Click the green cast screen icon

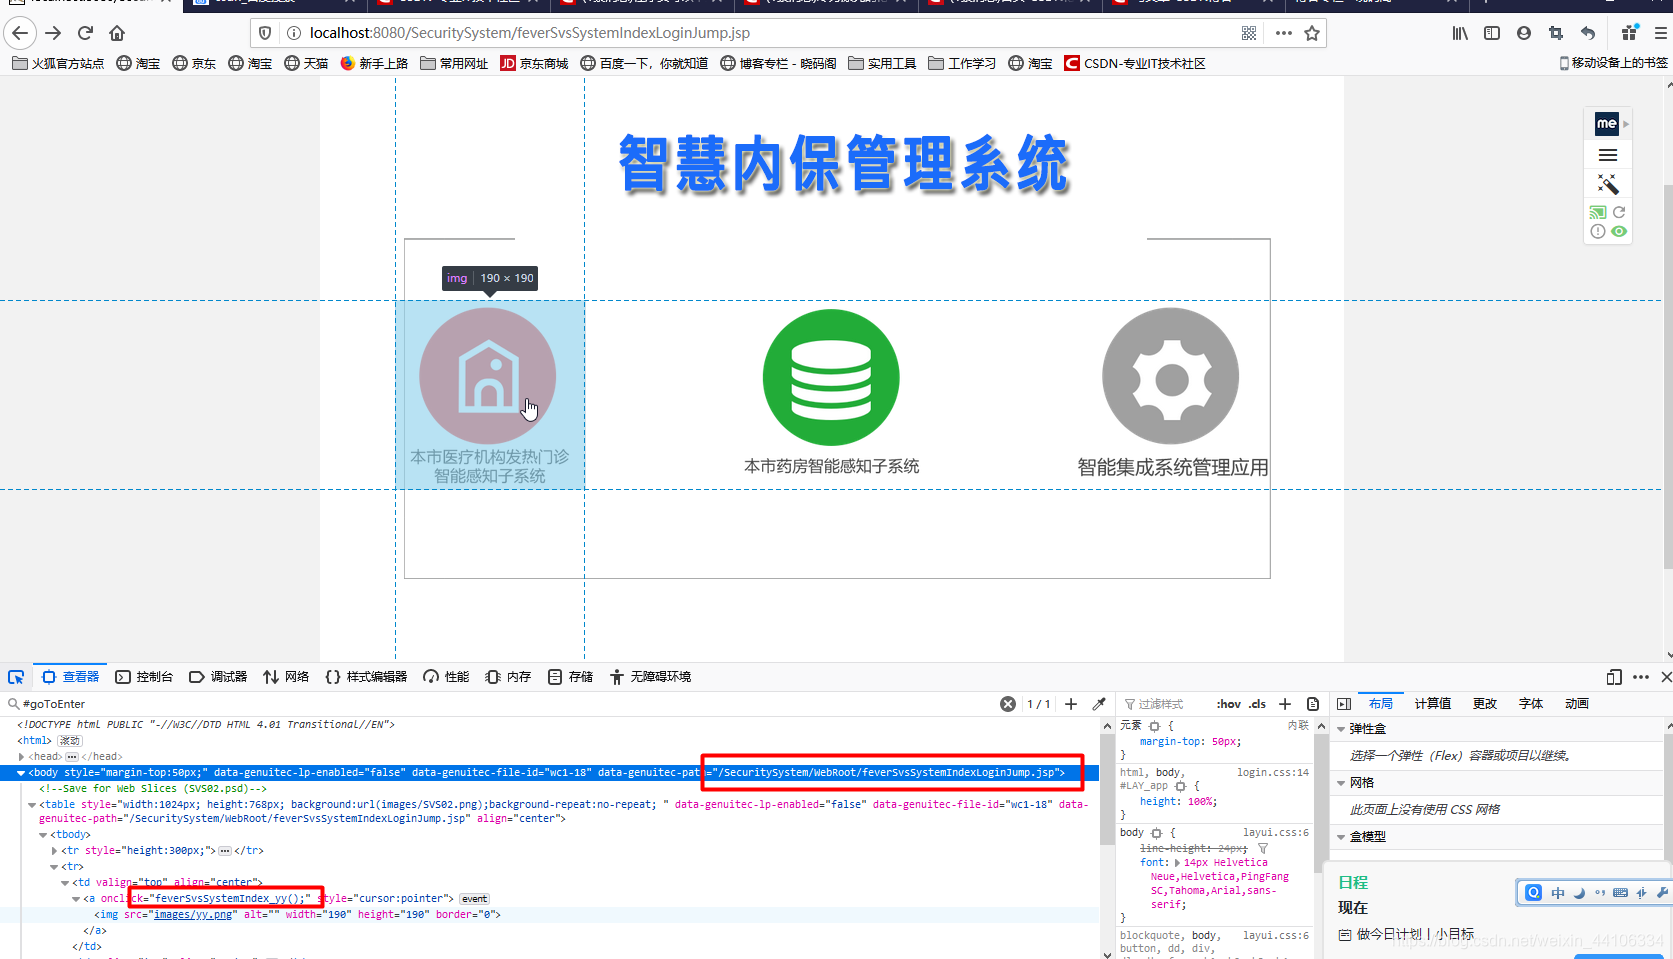(1598, 212)
